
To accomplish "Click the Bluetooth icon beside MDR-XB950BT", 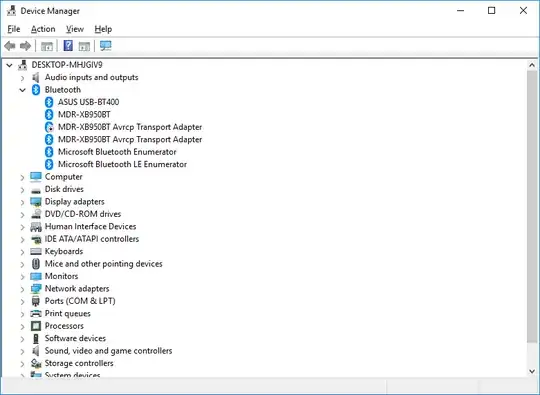I will (49, 115).
